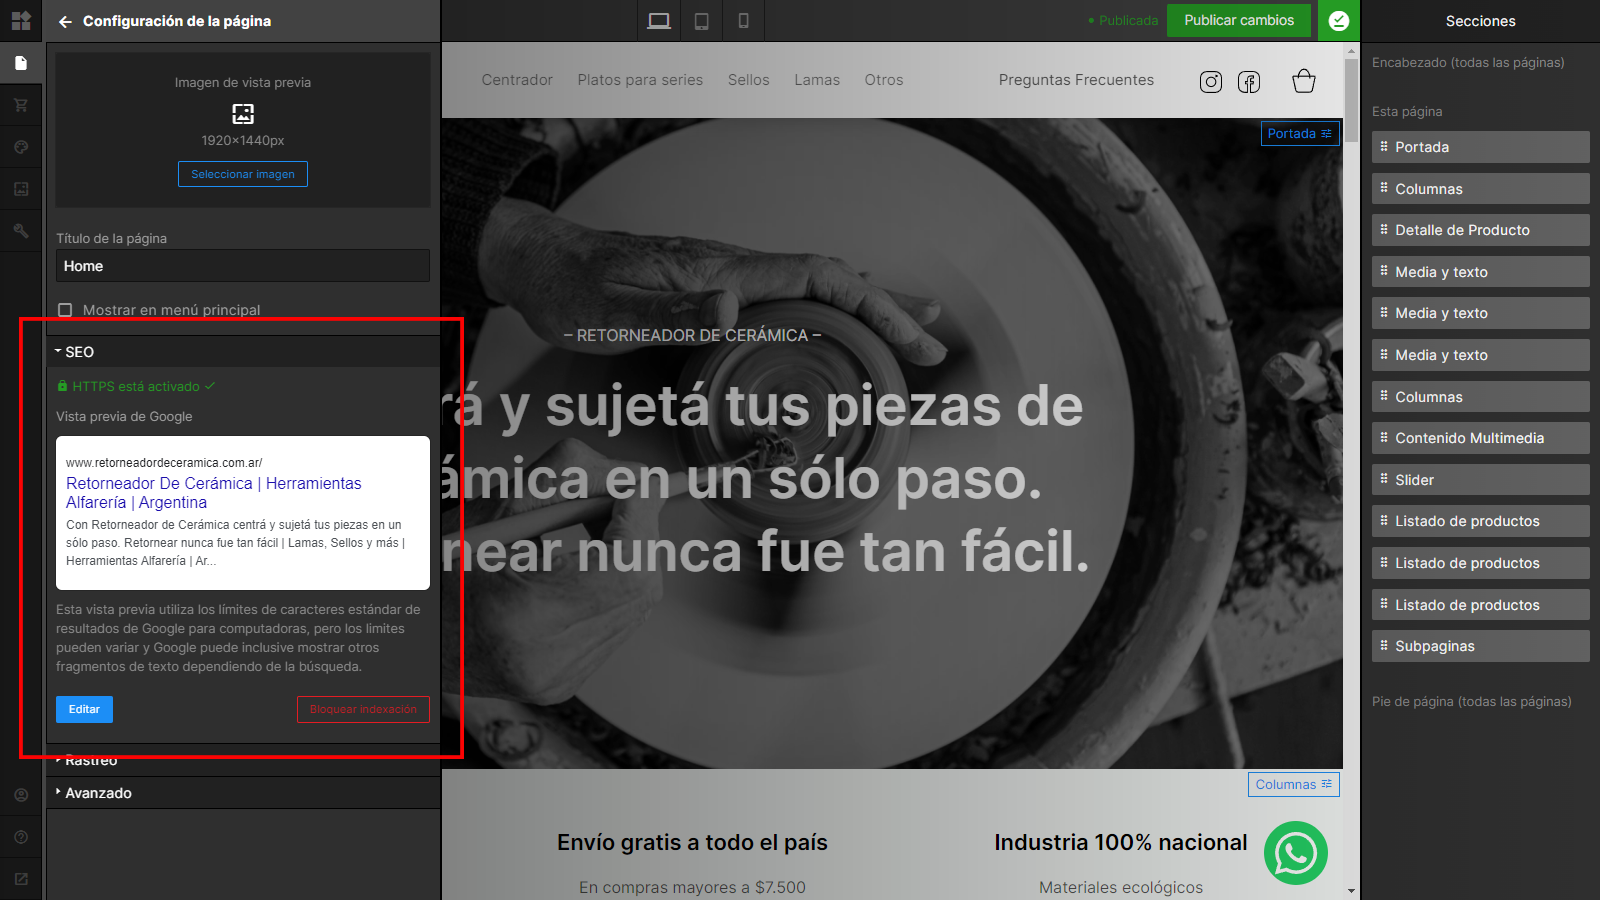Open the store cart sidebar icon
Viewport: 1600px width, 900px height.
click(x=21, y=105)
